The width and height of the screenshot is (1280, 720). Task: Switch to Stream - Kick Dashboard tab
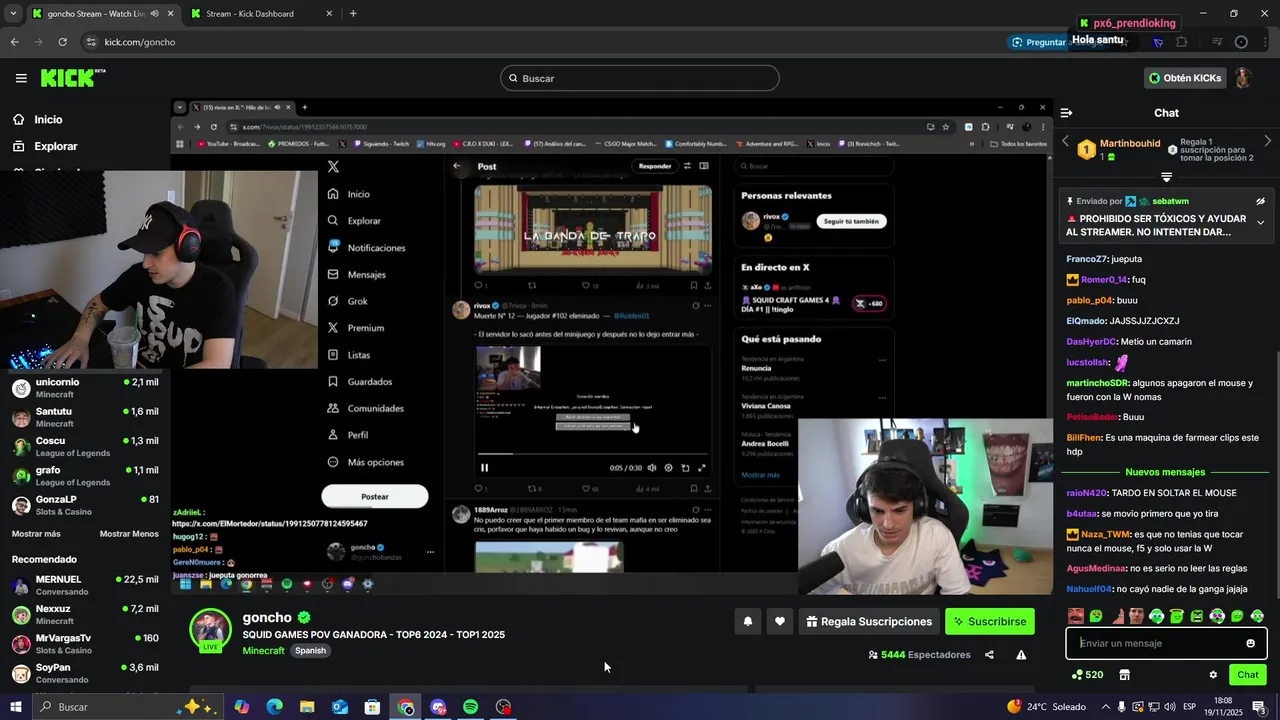[260, 14]
